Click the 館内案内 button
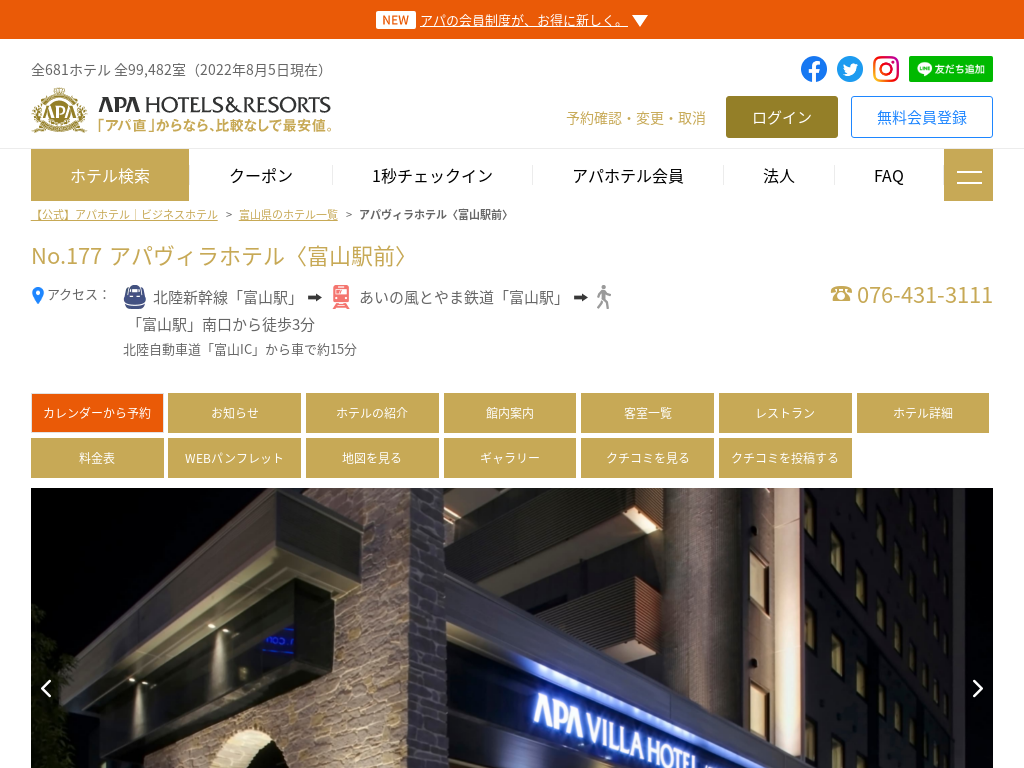Screen dimensions: 1024x768 click(510, 413)
